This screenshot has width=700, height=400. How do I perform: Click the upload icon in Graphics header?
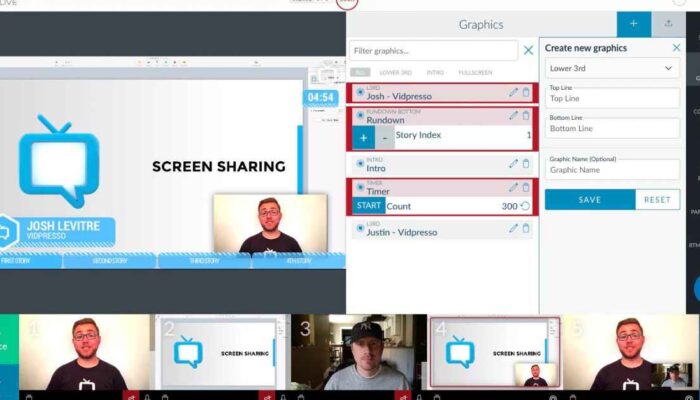point(668,24)
